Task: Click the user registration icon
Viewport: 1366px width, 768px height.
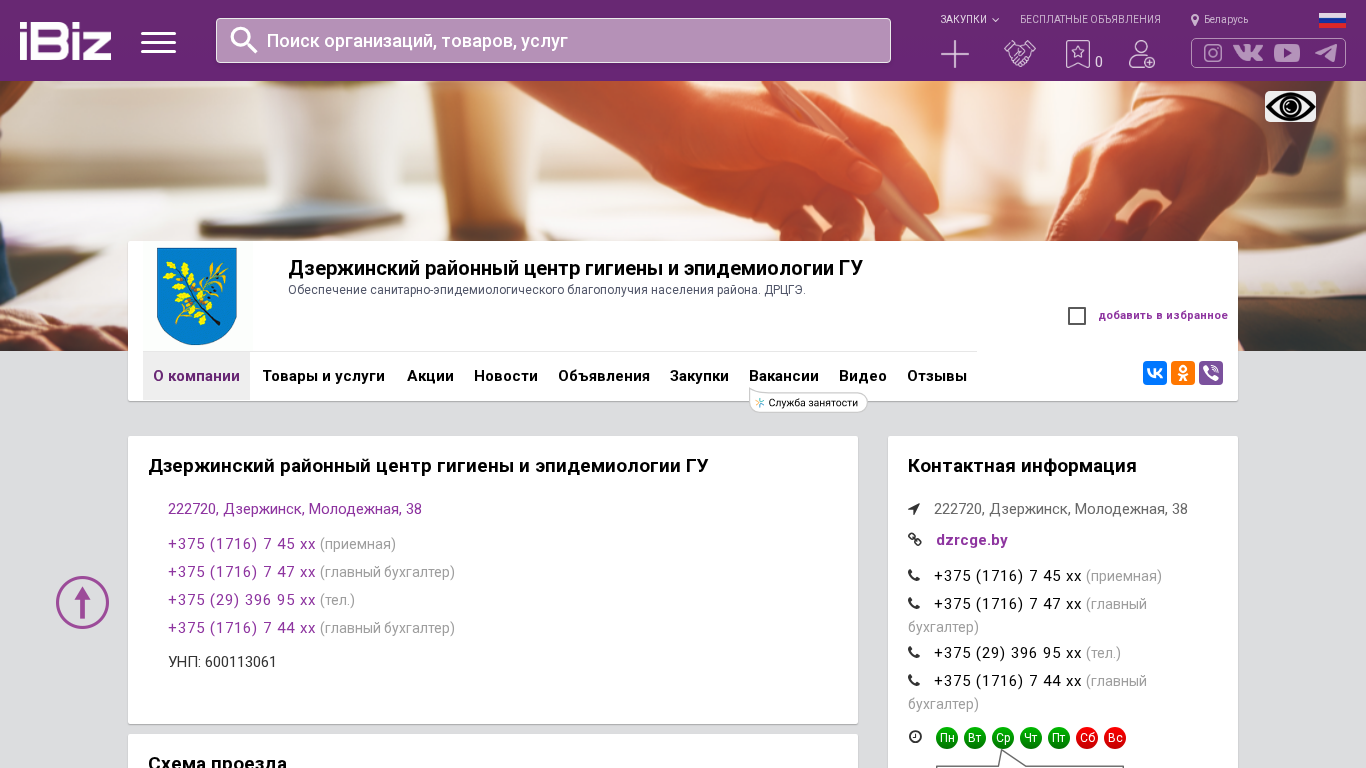Action: [1142, 54]
